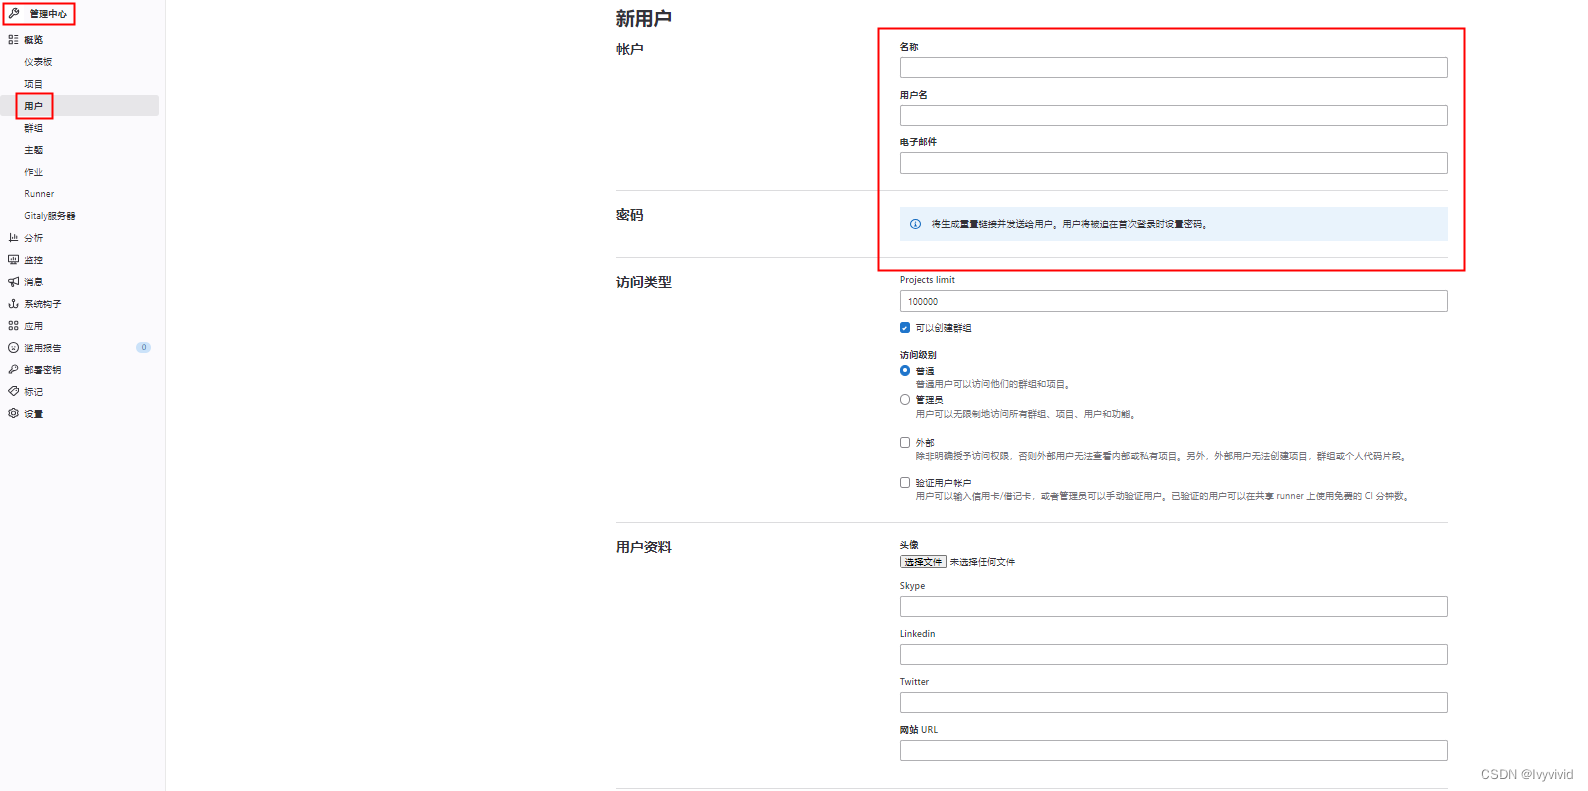Click the megaphone icon for 消息
The height and width of the screenshot is (791, 1588).
click(x=13, y=282)
